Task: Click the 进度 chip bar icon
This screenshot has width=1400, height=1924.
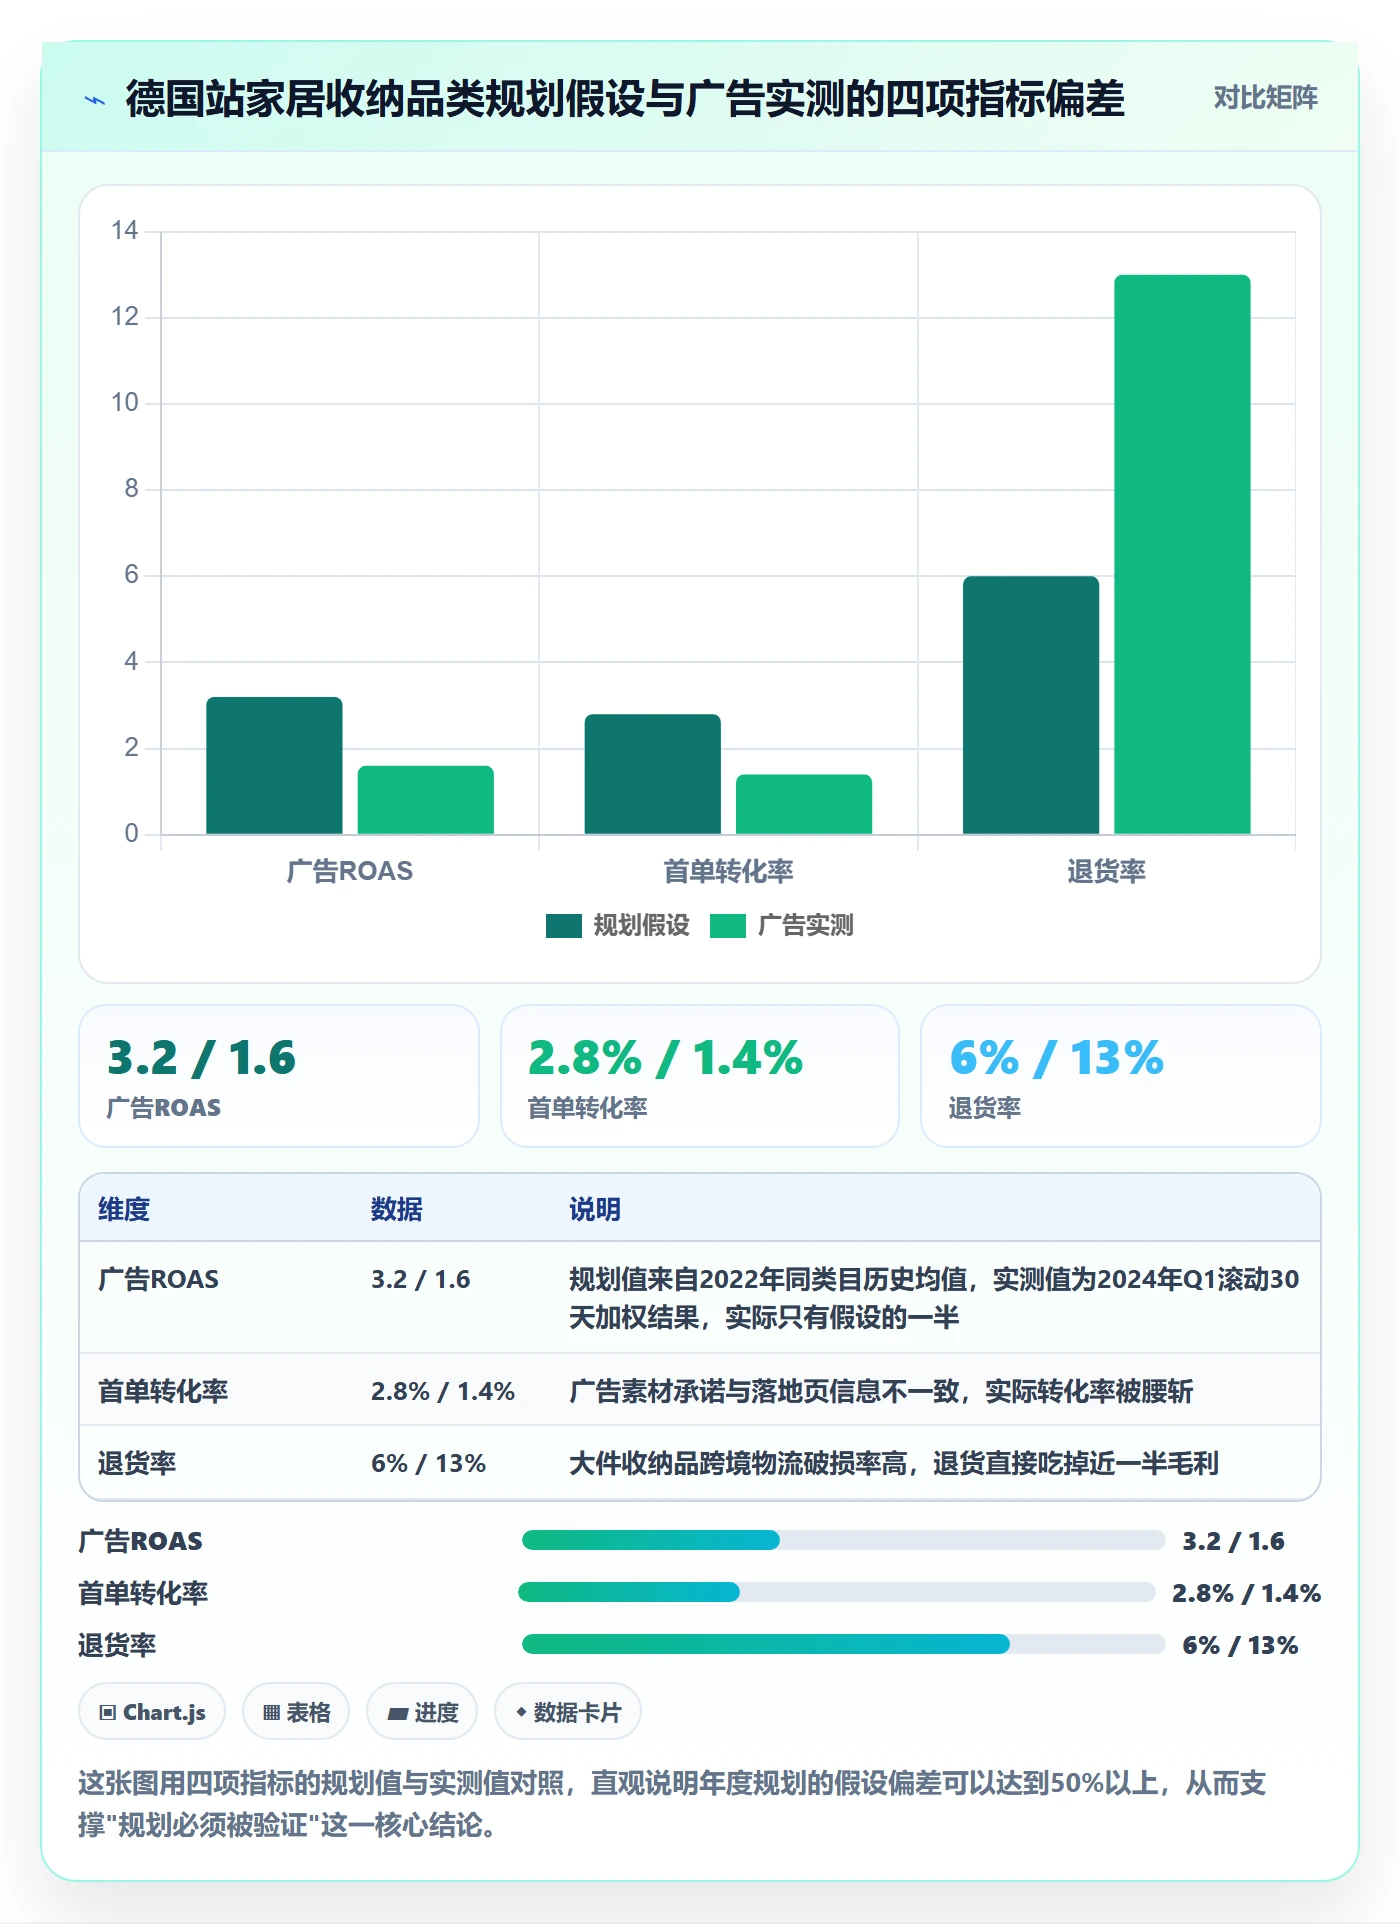Action: point(397,1713)
